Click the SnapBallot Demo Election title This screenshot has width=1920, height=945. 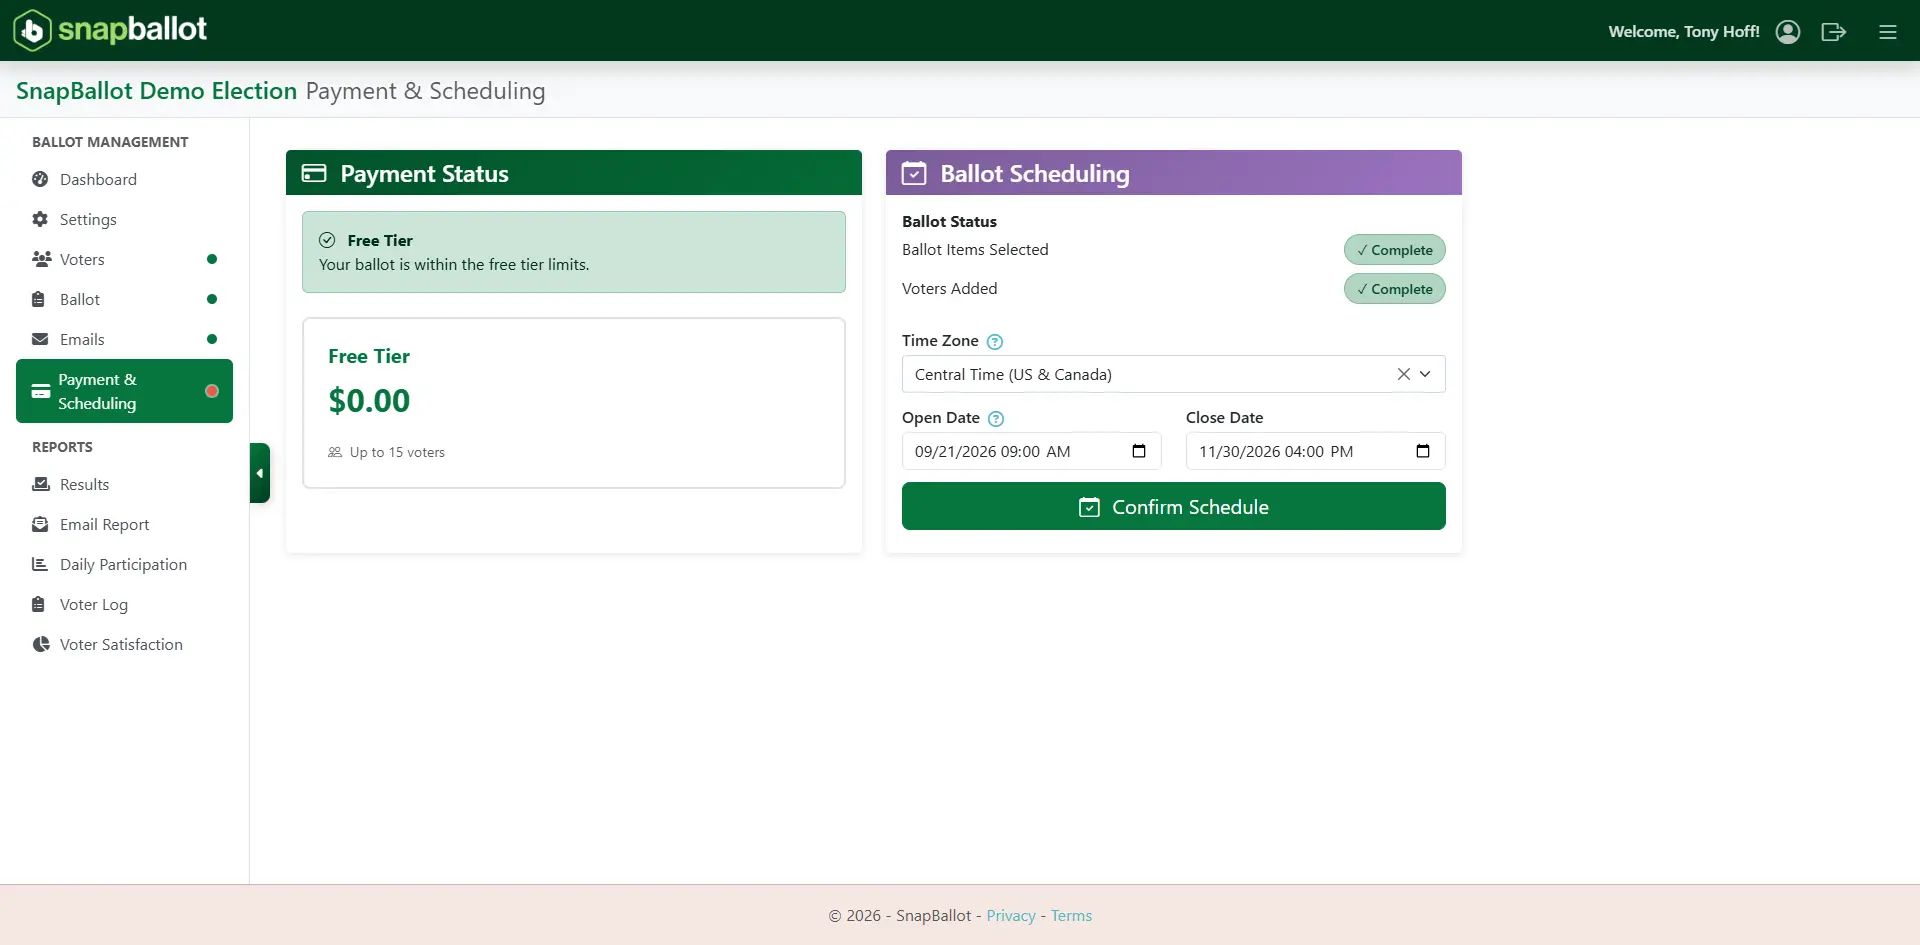pyautogui.click(x=156, y=90)
